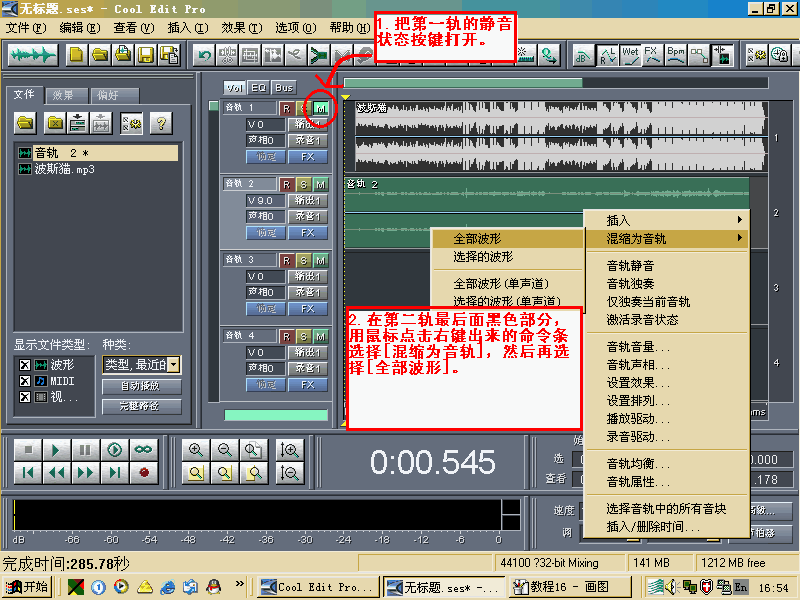
Task: Open the 文件(F) menu
Action: [x=26, y=28]
